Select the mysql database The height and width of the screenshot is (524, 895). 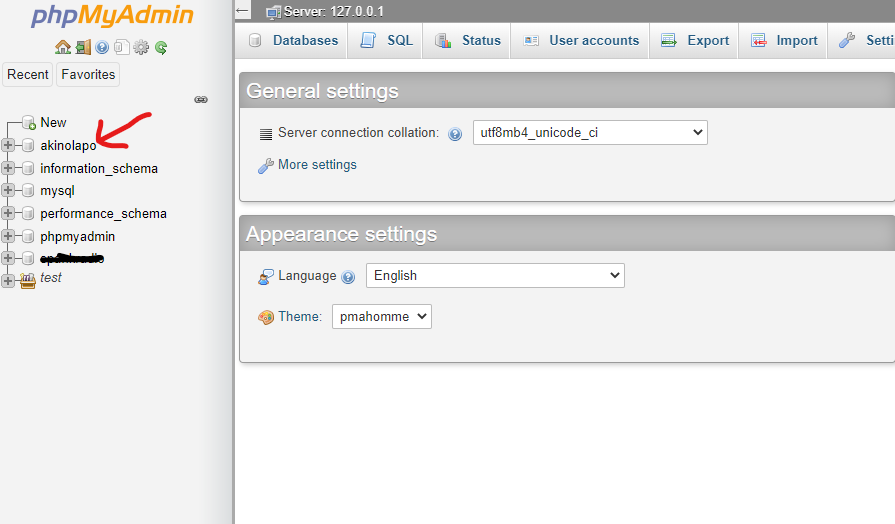pos(57,191)
